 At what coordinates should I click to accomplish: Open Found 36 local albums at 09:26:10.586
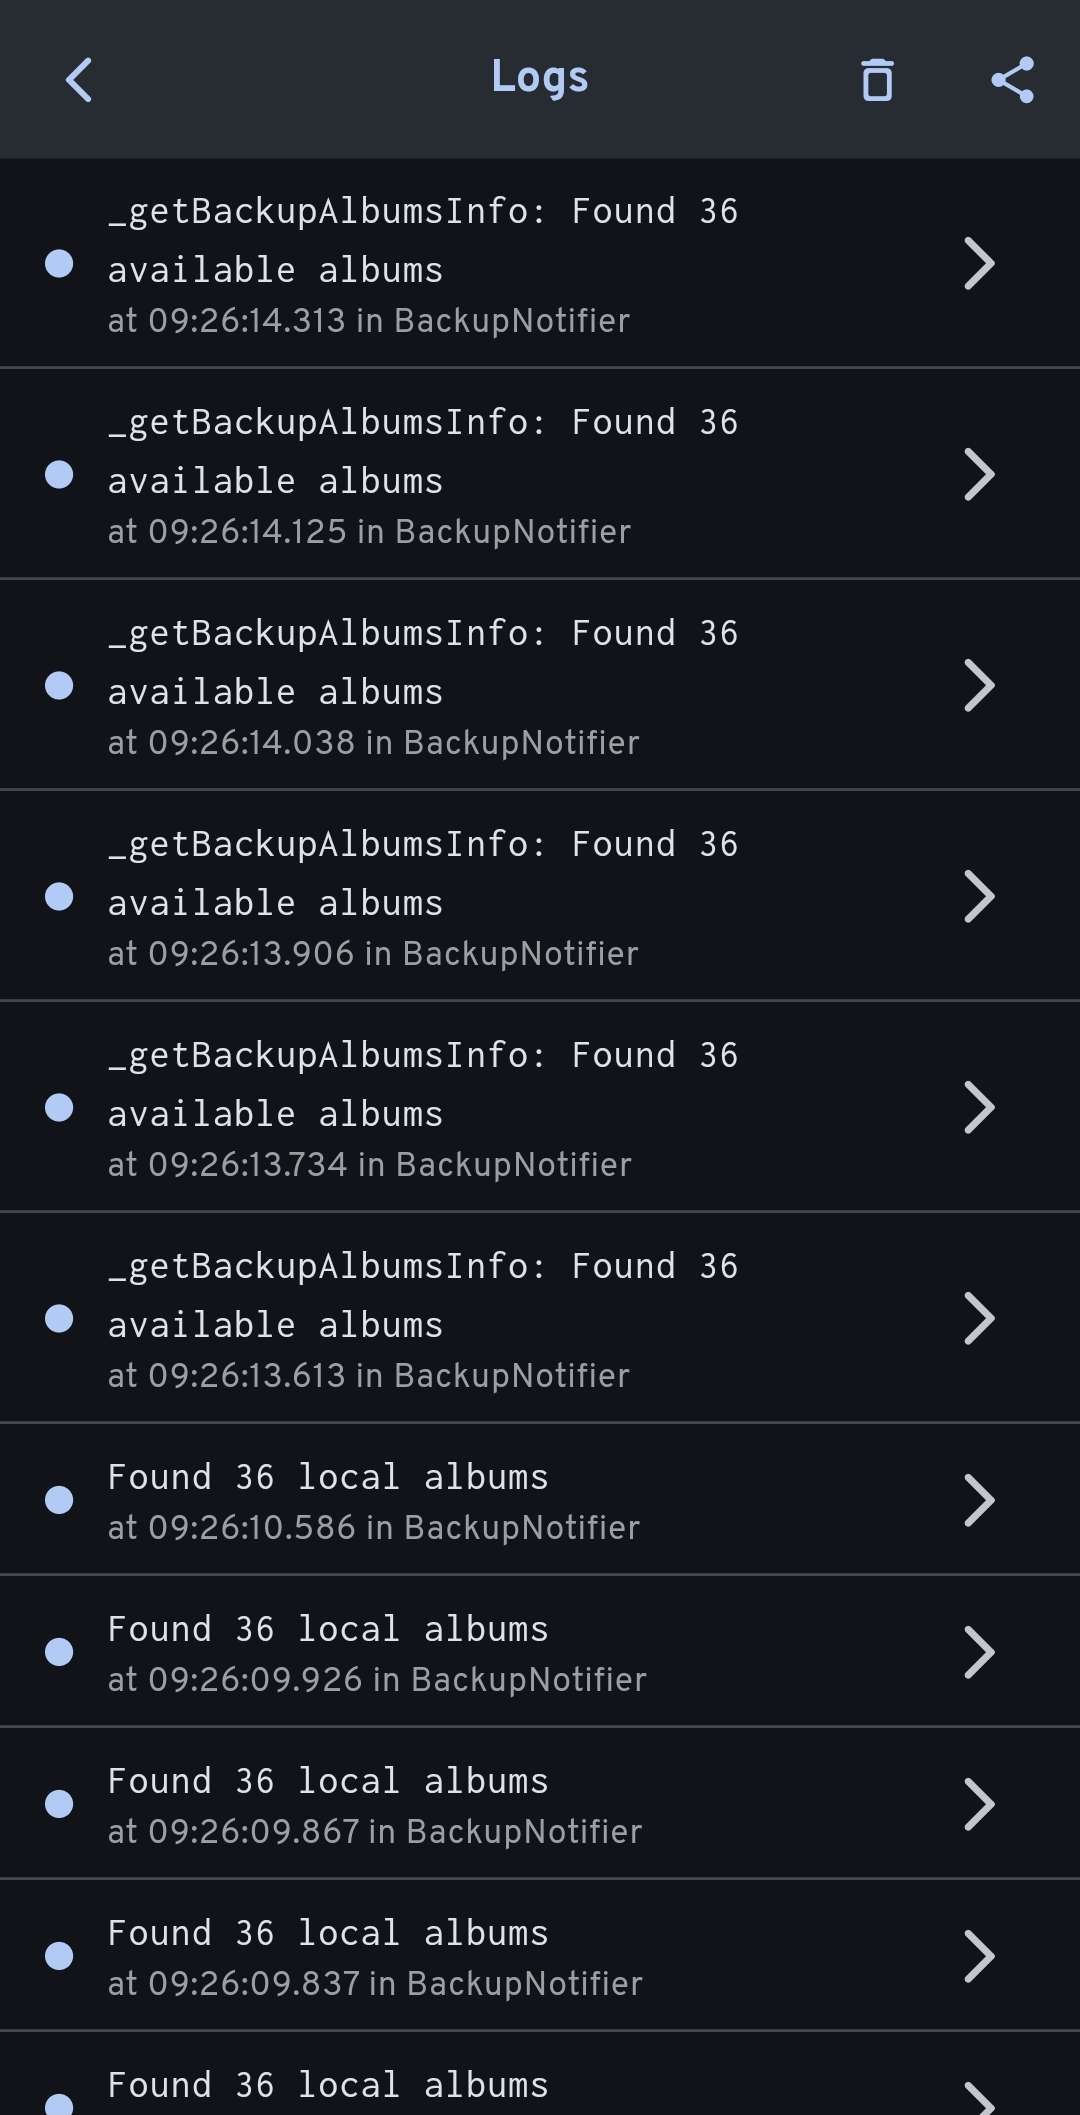[x=540, y=1500]
